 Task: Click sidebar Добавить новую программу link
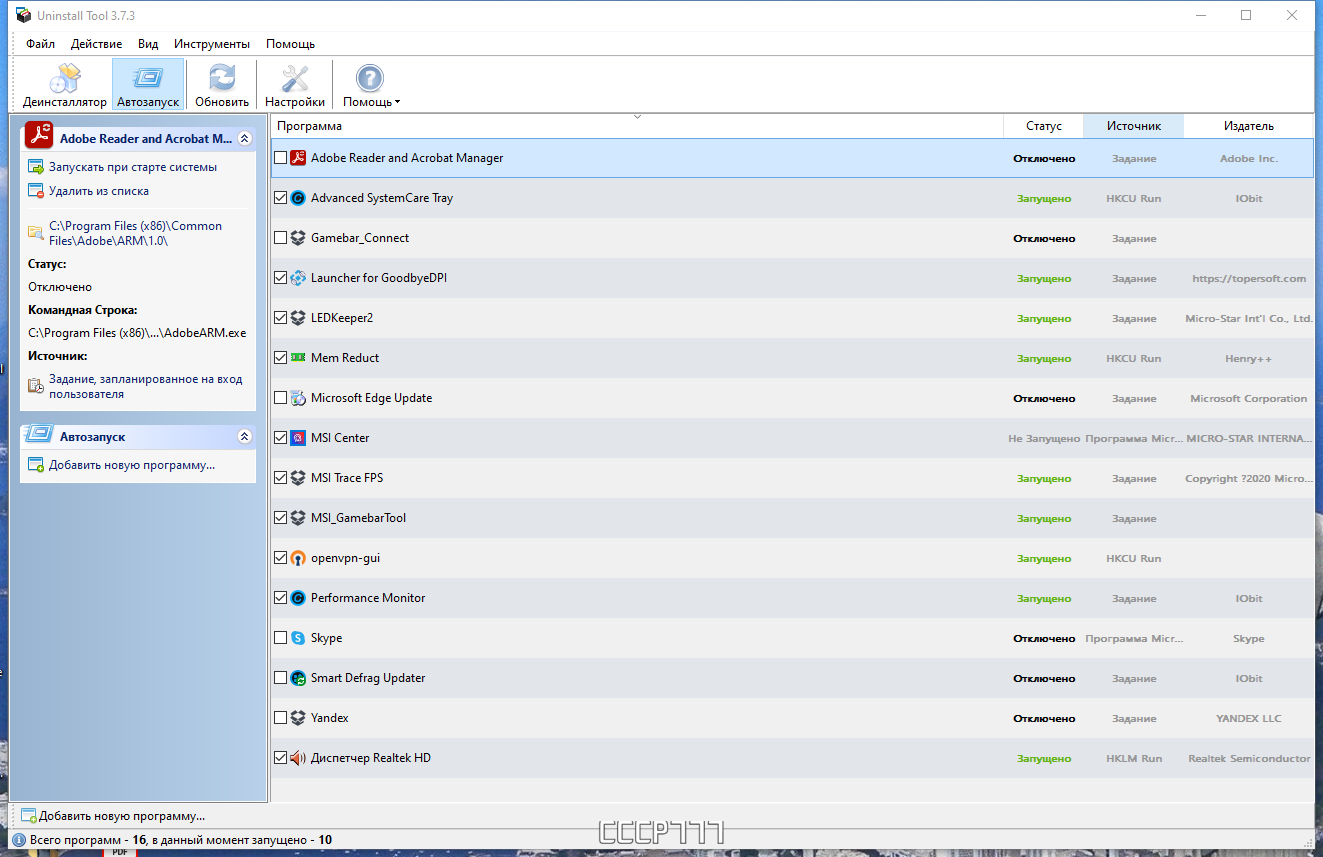click(x=131, y=465)
